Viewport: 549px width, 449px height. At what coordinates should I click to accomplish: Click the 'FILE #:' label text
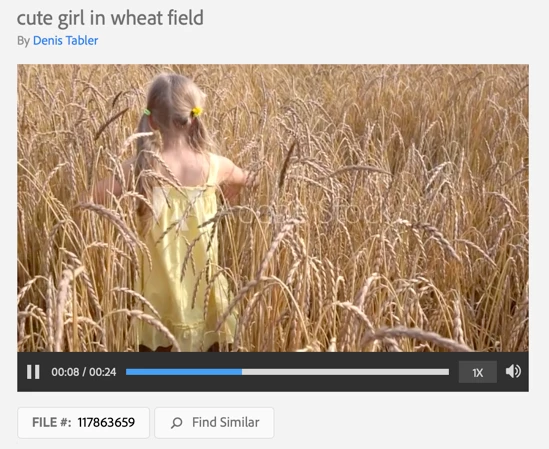(x=51, y=422)
